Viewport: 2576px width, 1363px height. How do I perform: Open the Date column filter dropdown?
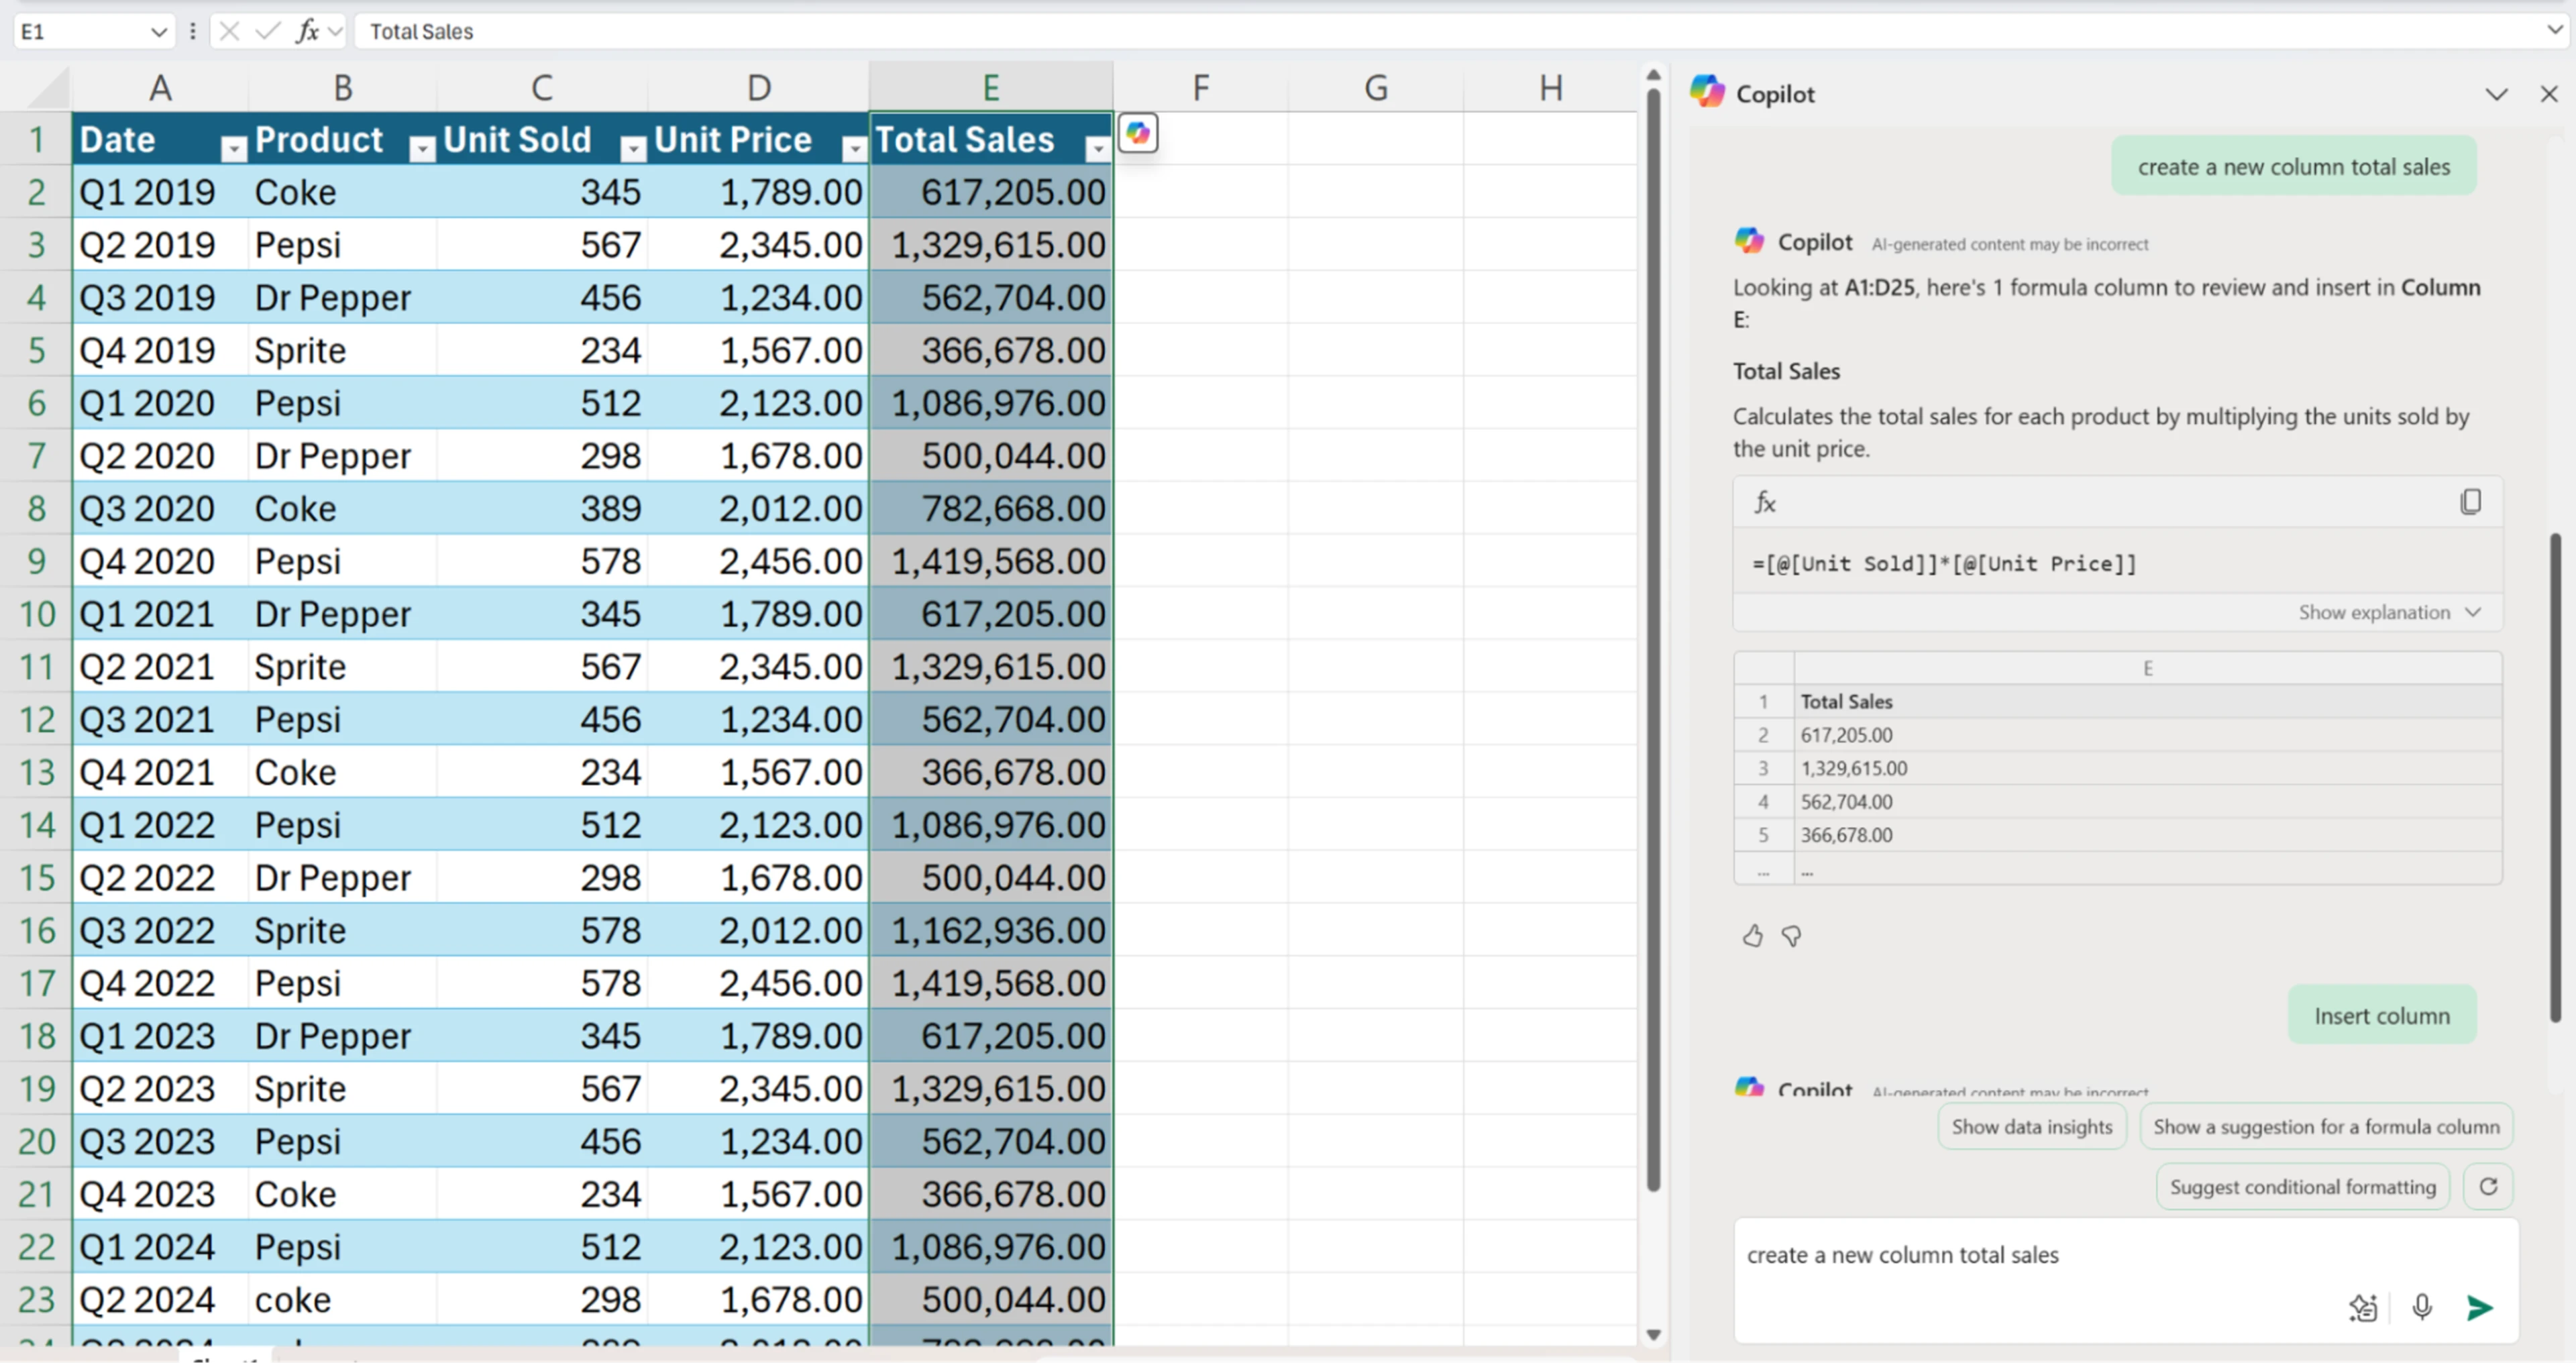click(x=233, y=149)
